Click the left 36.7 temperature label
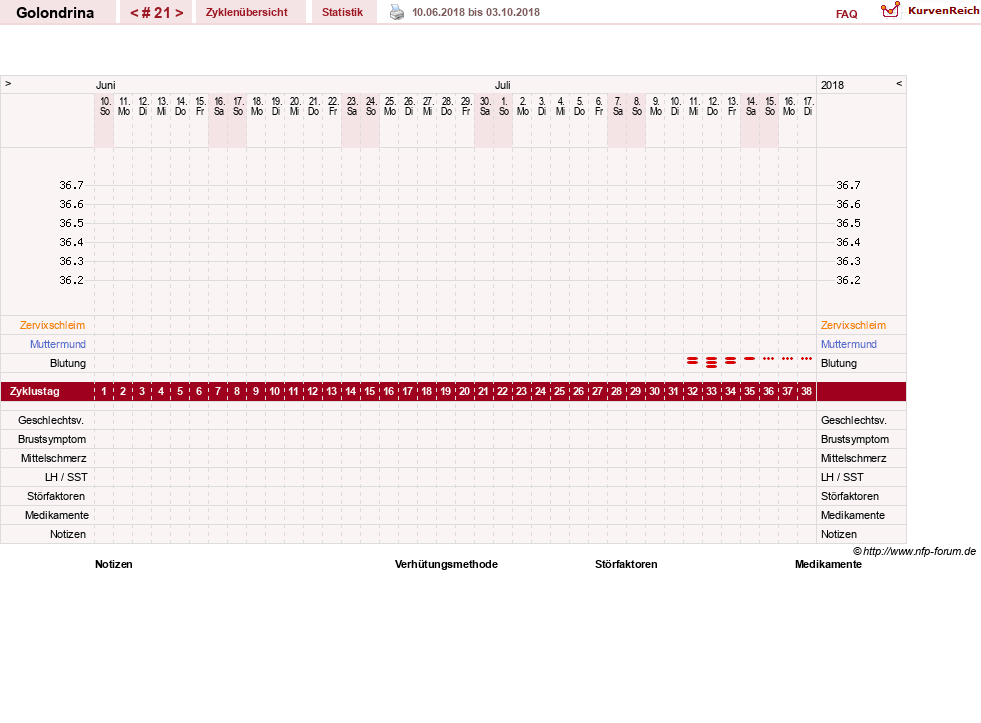This screenshot has width=981, height=723. 71,185
